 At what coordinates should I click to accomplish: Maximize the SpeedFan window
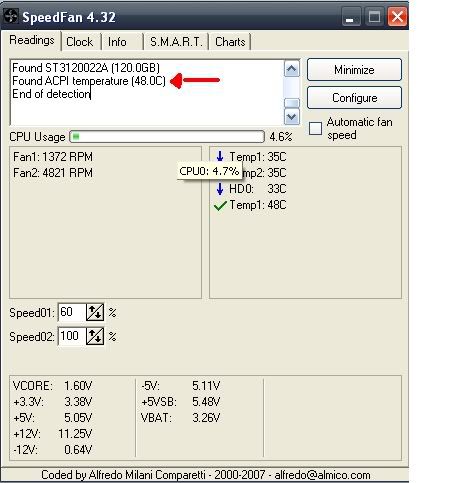click(x=374, y=17)
